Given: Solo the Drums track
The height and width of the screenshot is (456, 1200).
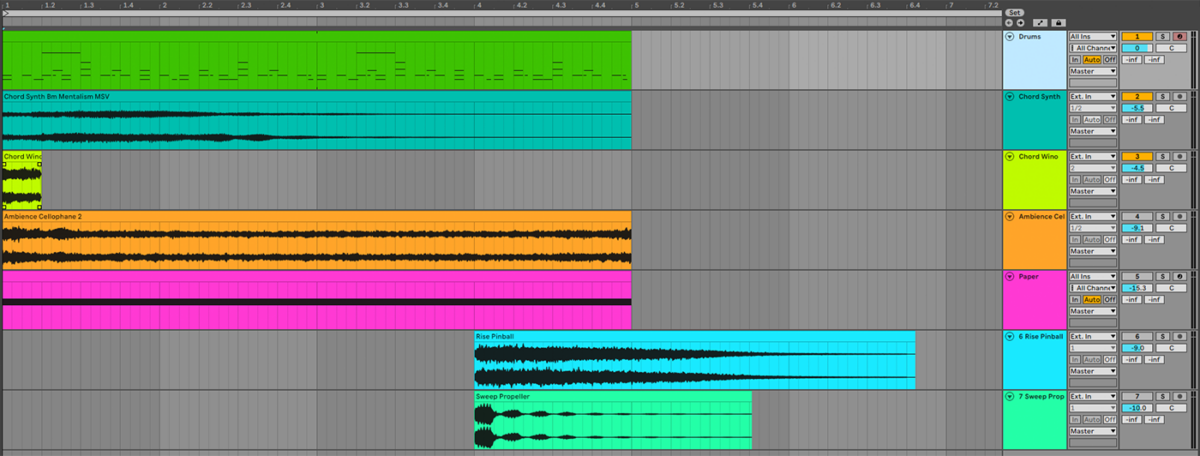Looking at the screenshot, I should click(x=1162, y=36).
